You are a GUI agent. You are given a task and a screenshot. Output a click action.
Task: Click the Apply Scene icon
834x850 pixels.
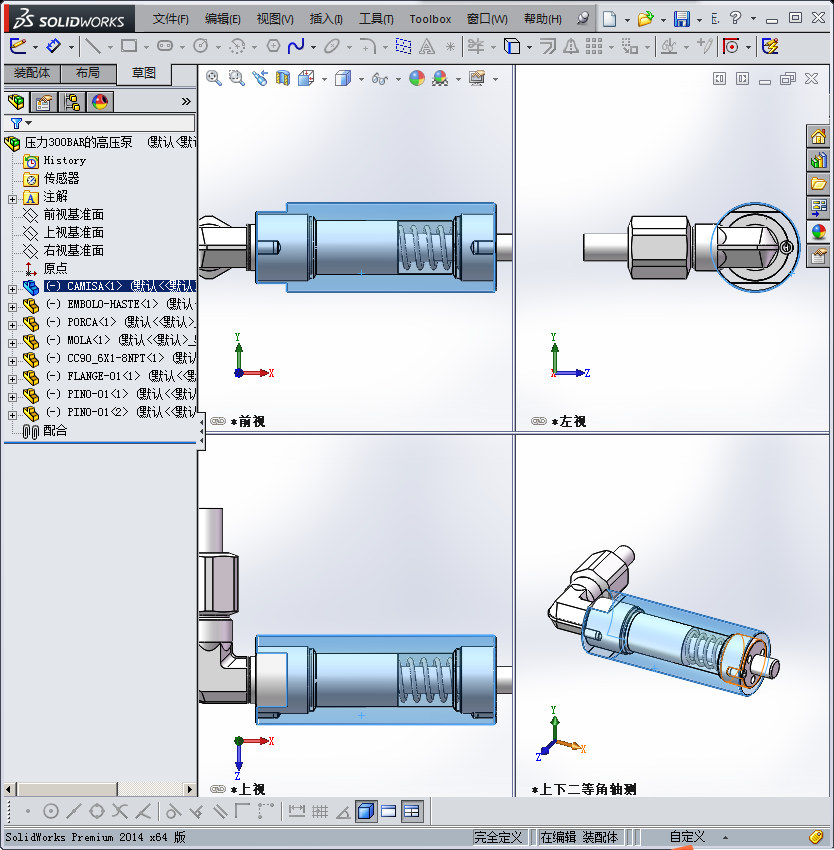point(440,79)
